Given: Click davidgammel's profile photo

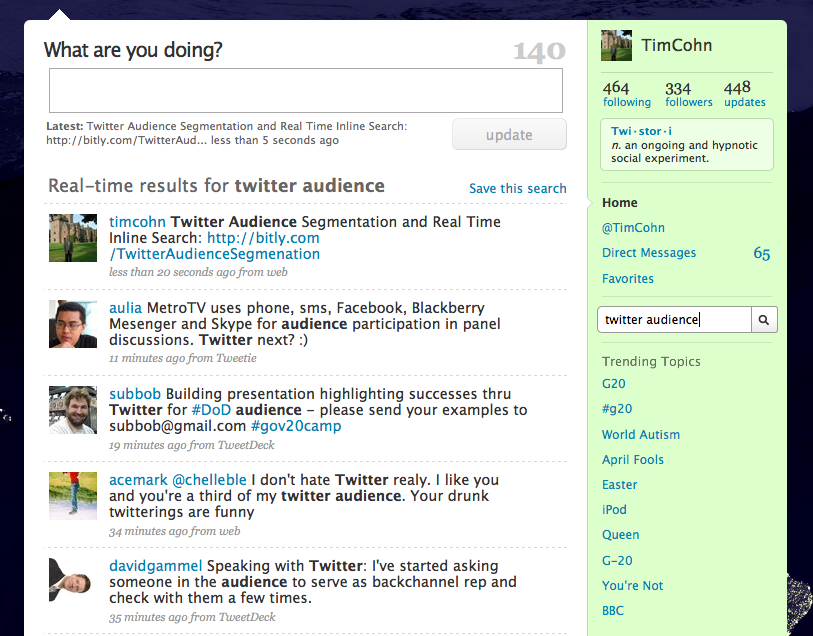Looking at the screenshot, I should coord(73,582).
